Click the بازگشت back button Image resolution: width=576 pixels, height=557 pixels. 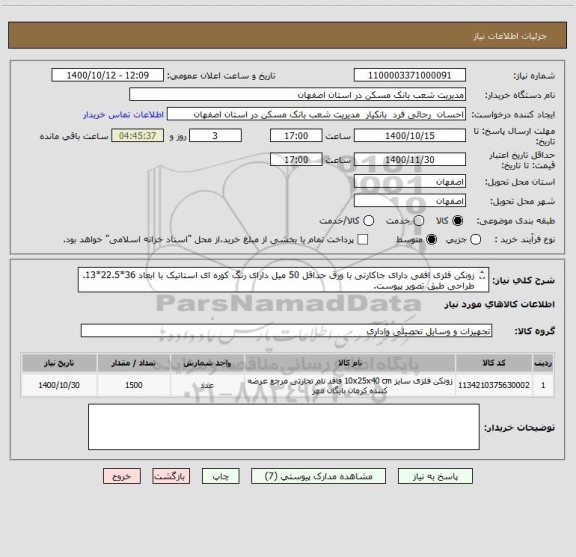171,476
